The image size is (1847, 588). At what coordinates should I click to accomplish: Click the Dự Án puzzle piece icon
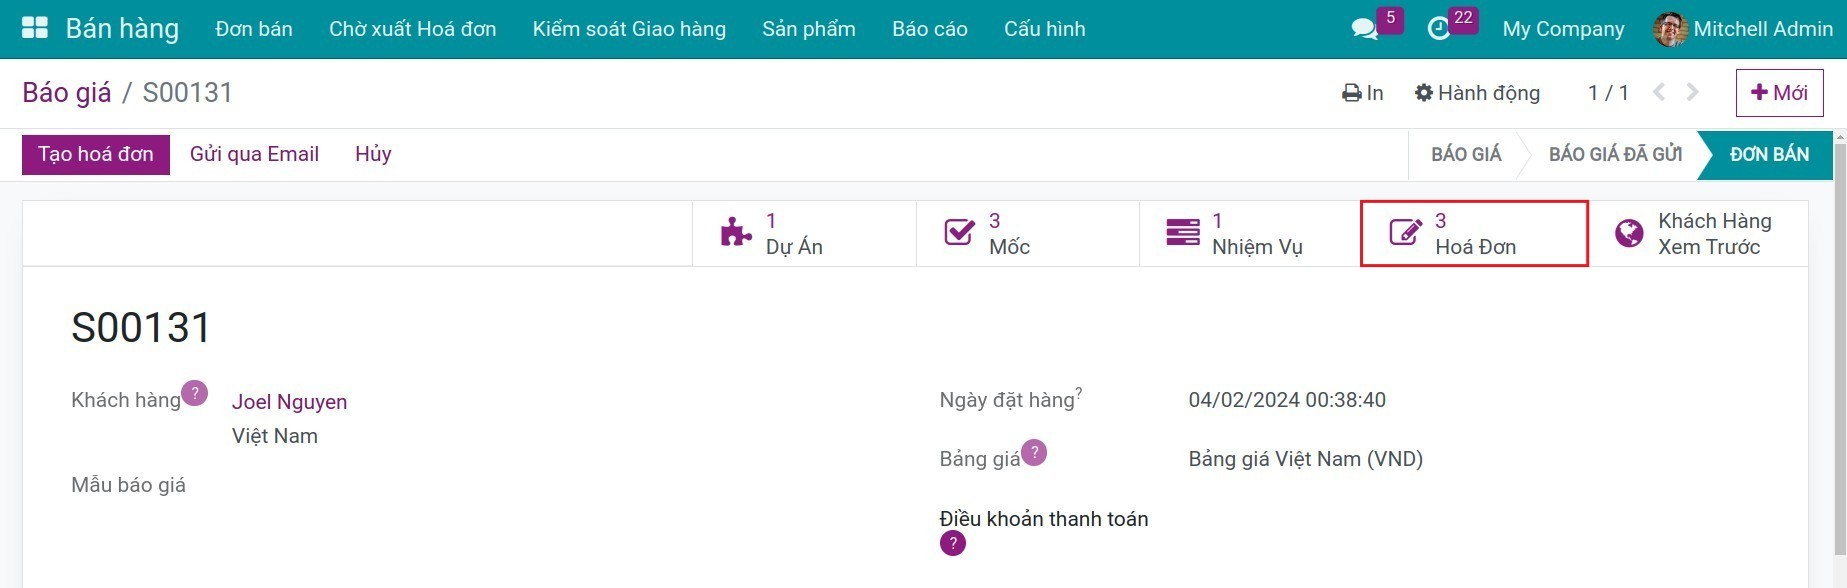coord(736,233)
